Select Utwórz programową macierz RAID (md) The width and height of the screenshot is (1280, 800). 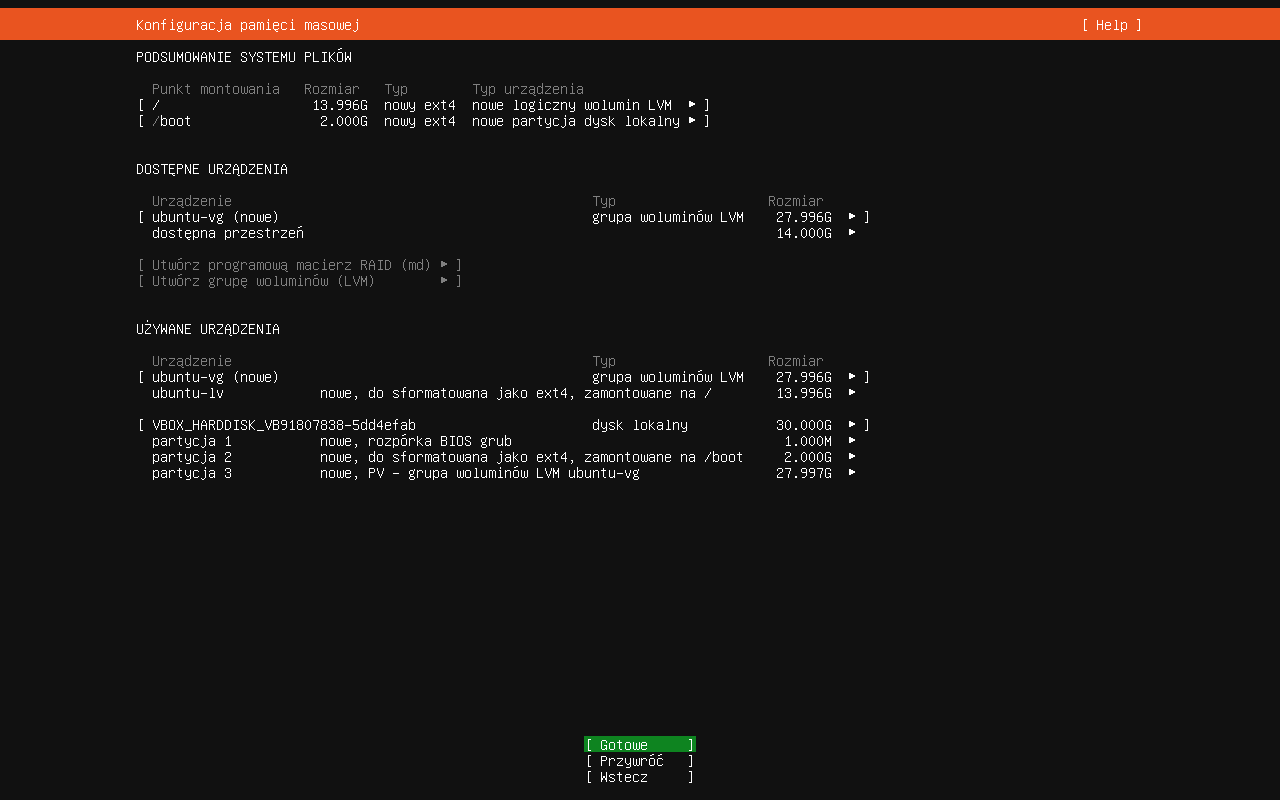click(x=300, y=265)
